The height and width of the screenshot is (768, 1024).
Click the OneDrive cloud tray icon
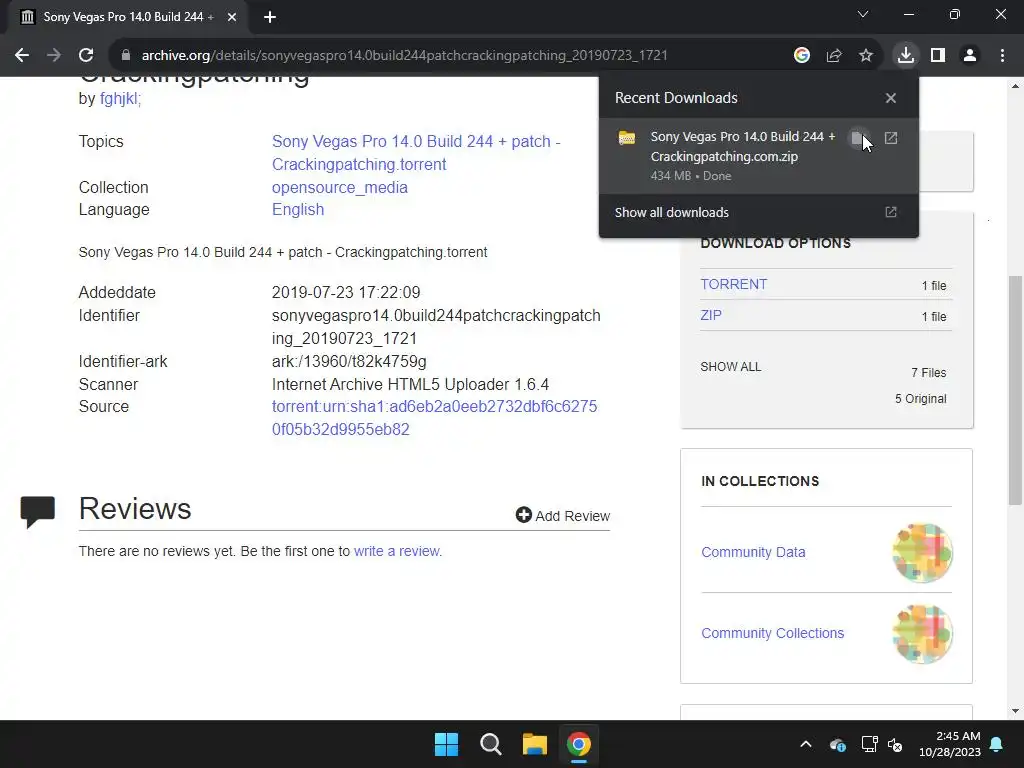click(x=838, y=744)
